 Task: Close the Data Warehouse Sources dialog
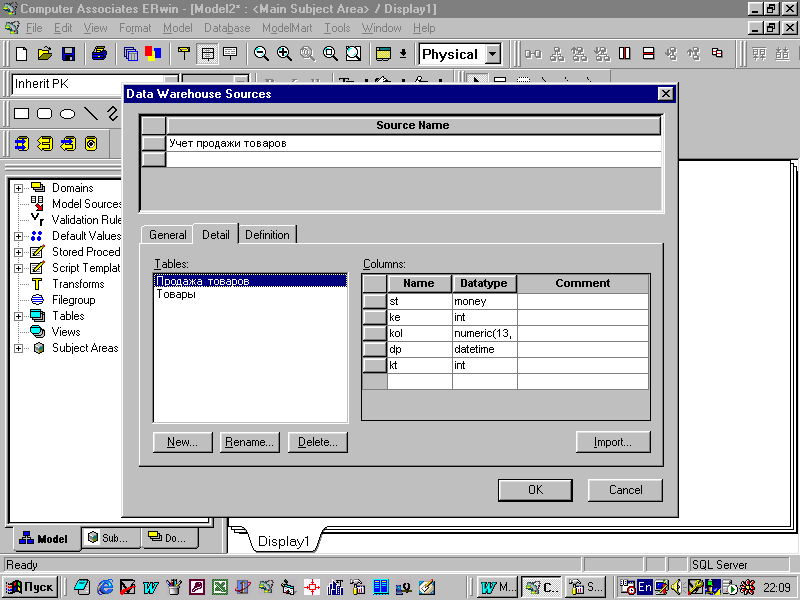[665, 94]
